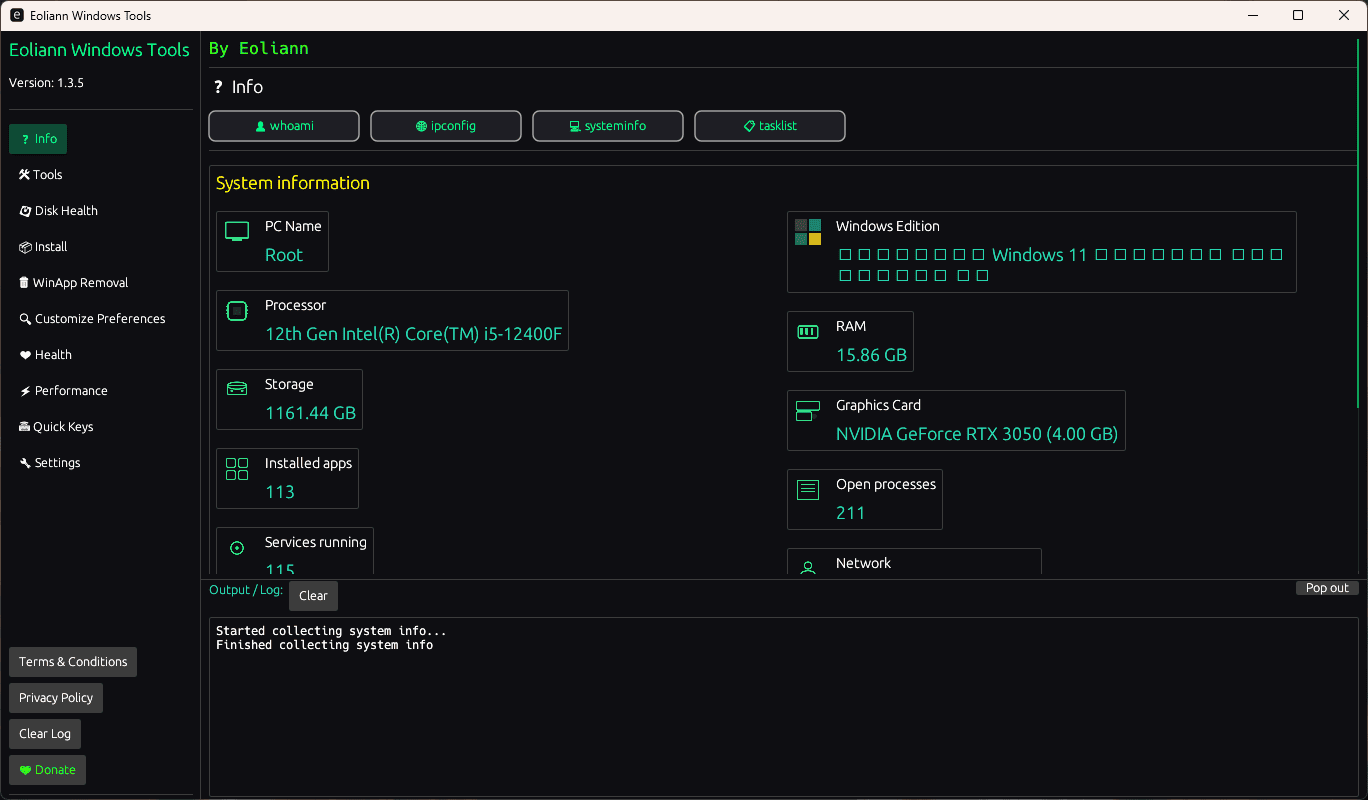Click the System information heading

click(293, 183)
